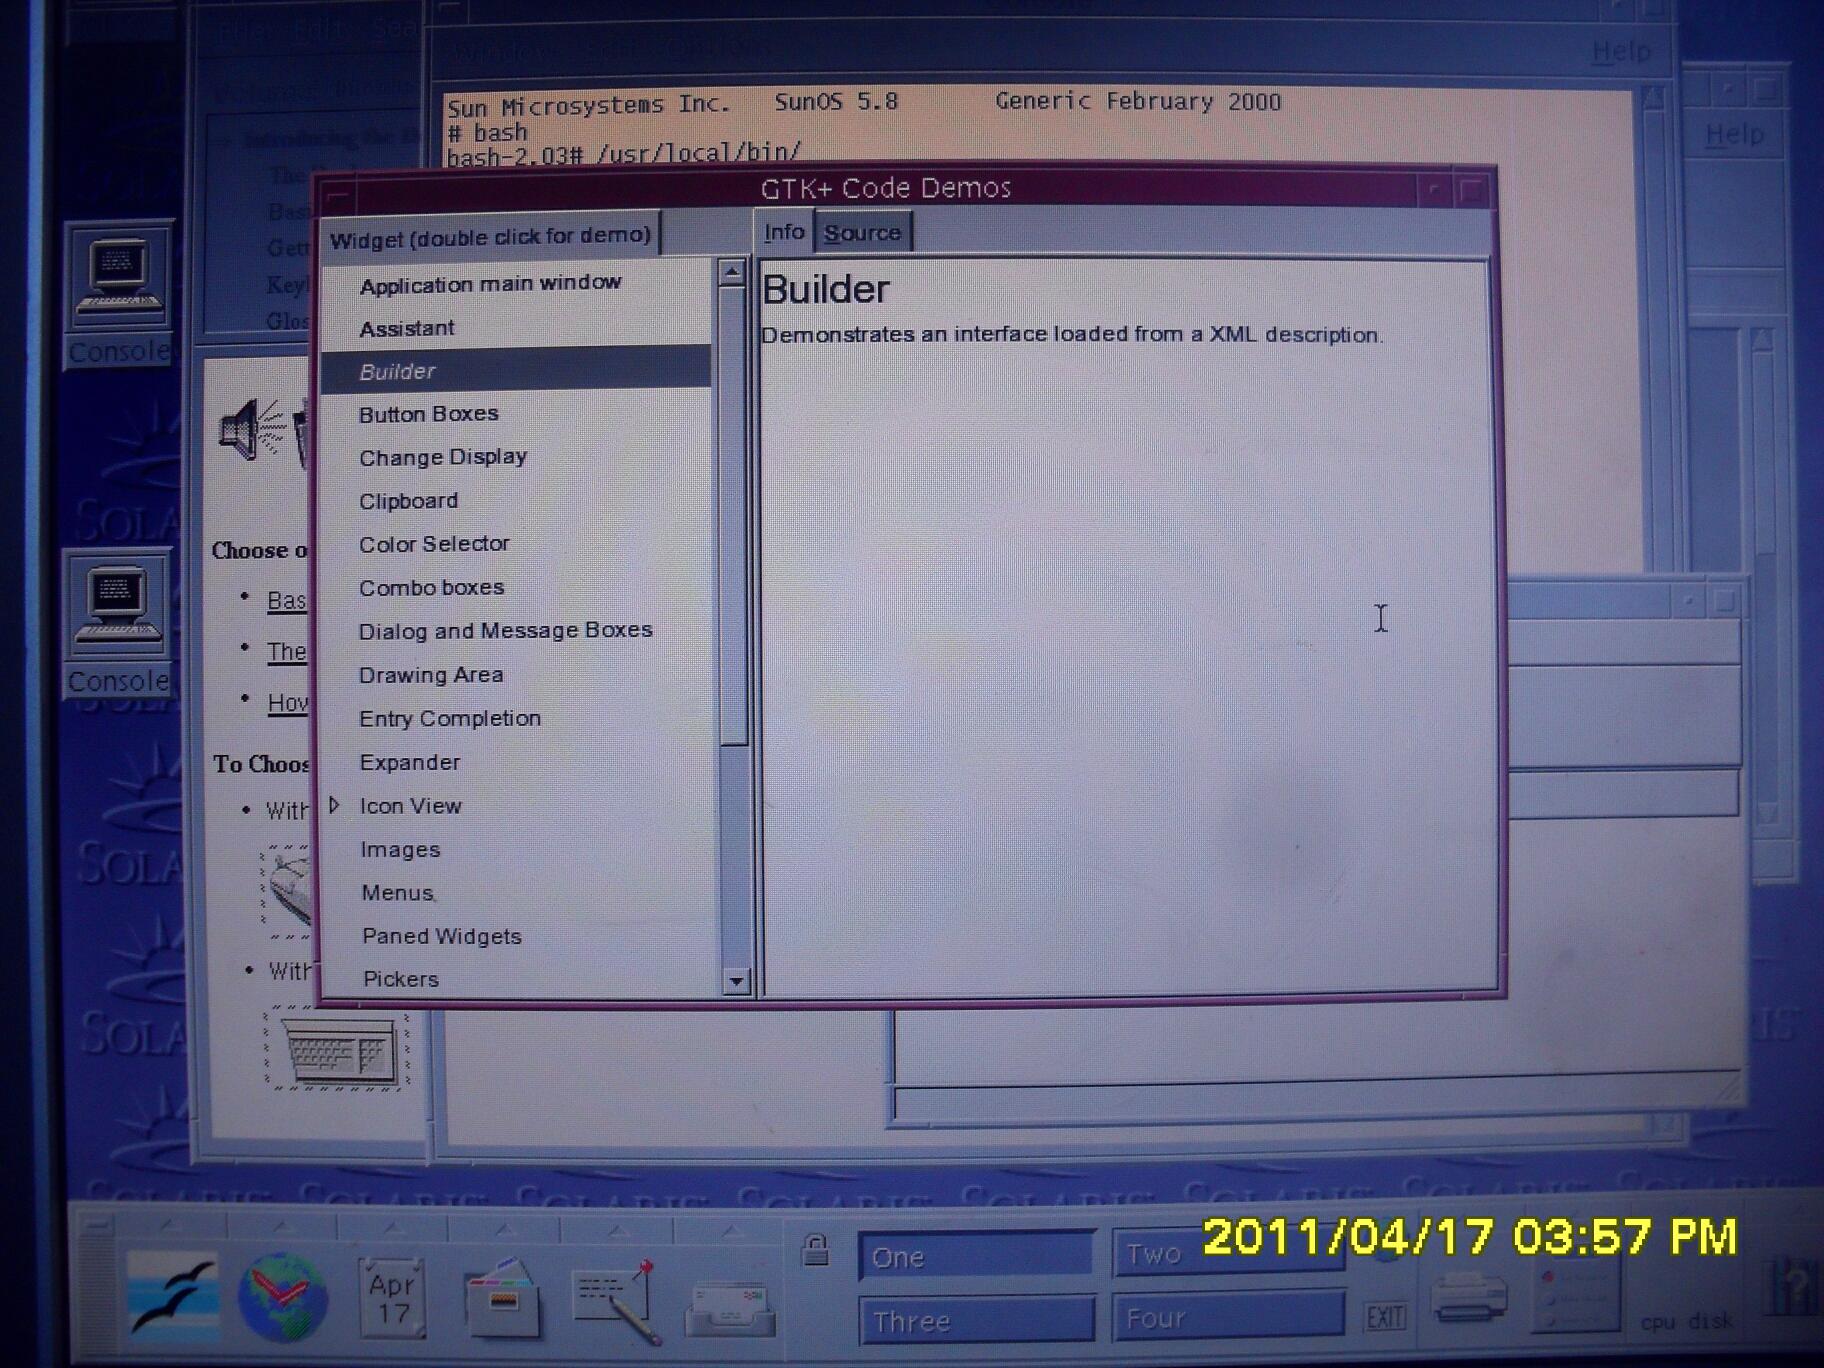Click the demo list scrollbar down arrow
This screenshot has width=1824, height=1368.
pyautogui.click(x=736, y=982)
